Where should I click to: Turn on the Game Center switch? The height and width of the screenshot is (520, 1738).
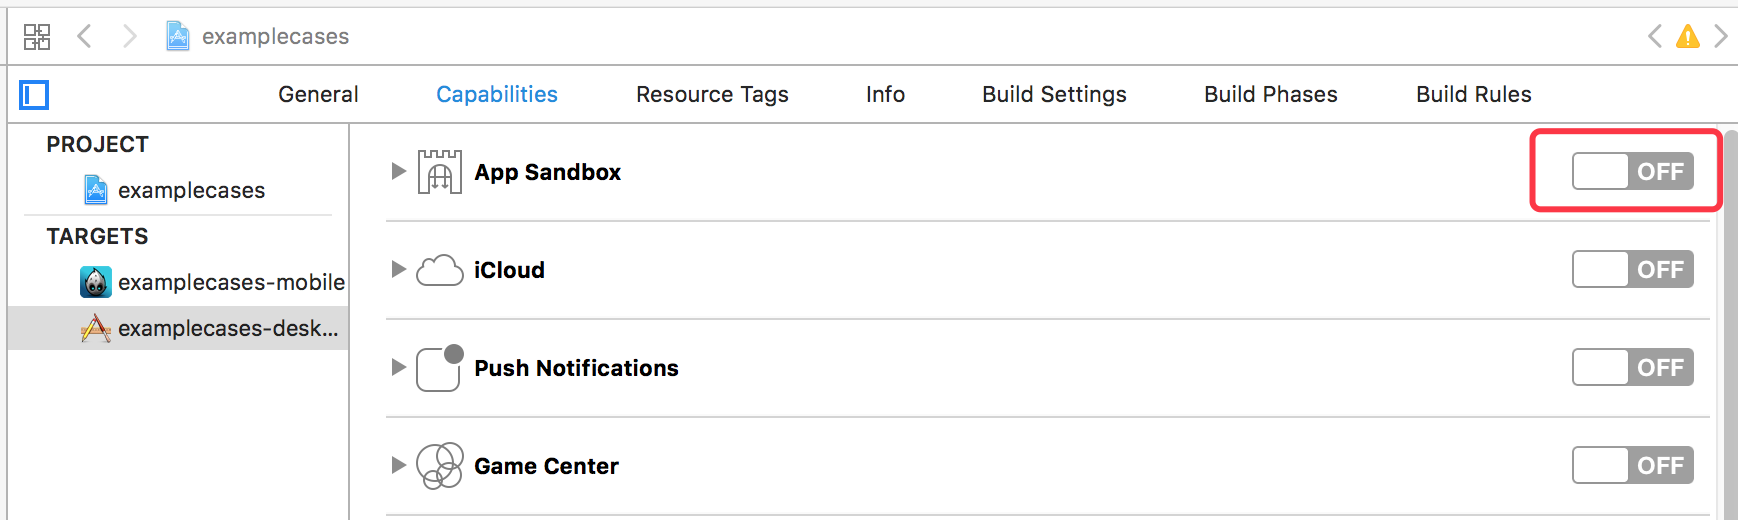[1632, 466]
